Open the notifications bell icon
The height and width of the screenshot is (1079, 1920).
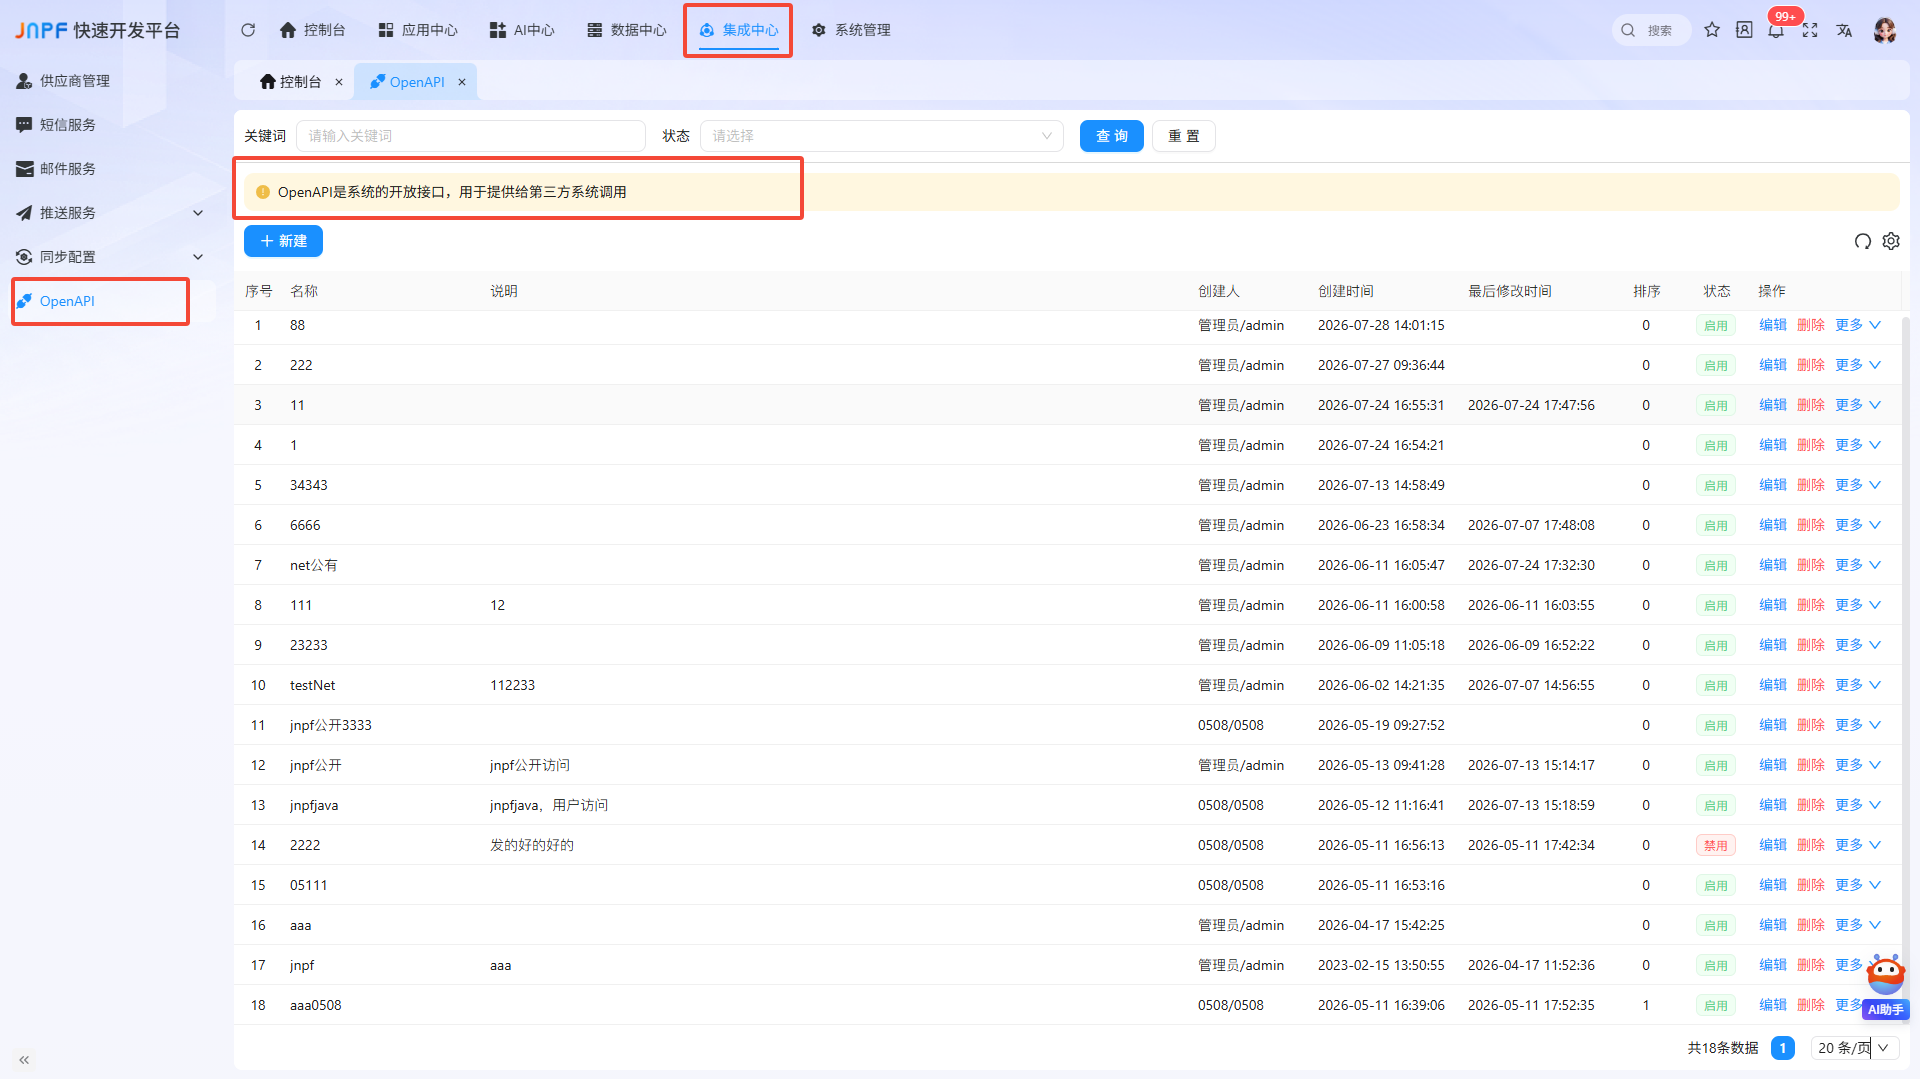coord(1776,30)
